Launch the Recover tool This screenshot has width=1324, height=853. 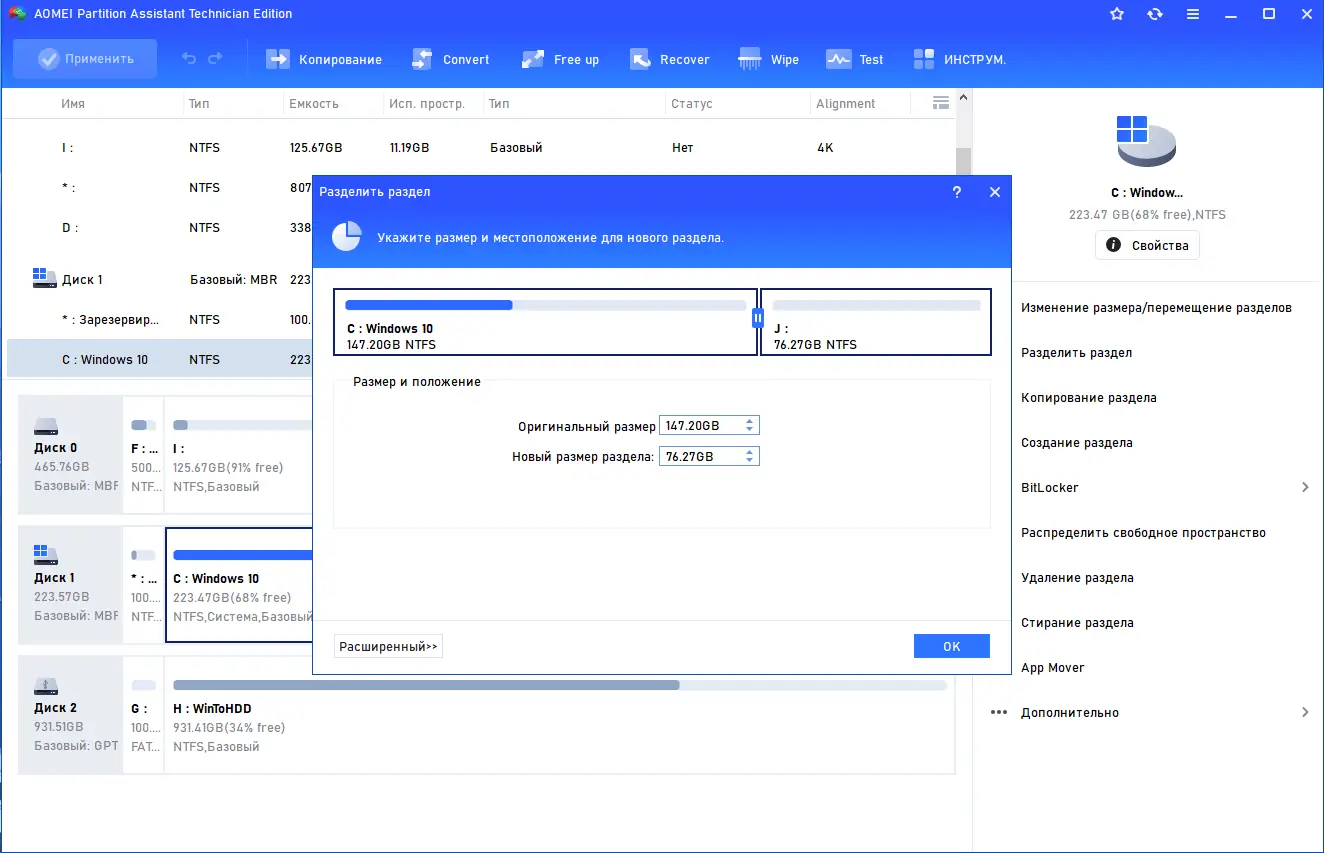pyautogui.click(x=669, y=59)
